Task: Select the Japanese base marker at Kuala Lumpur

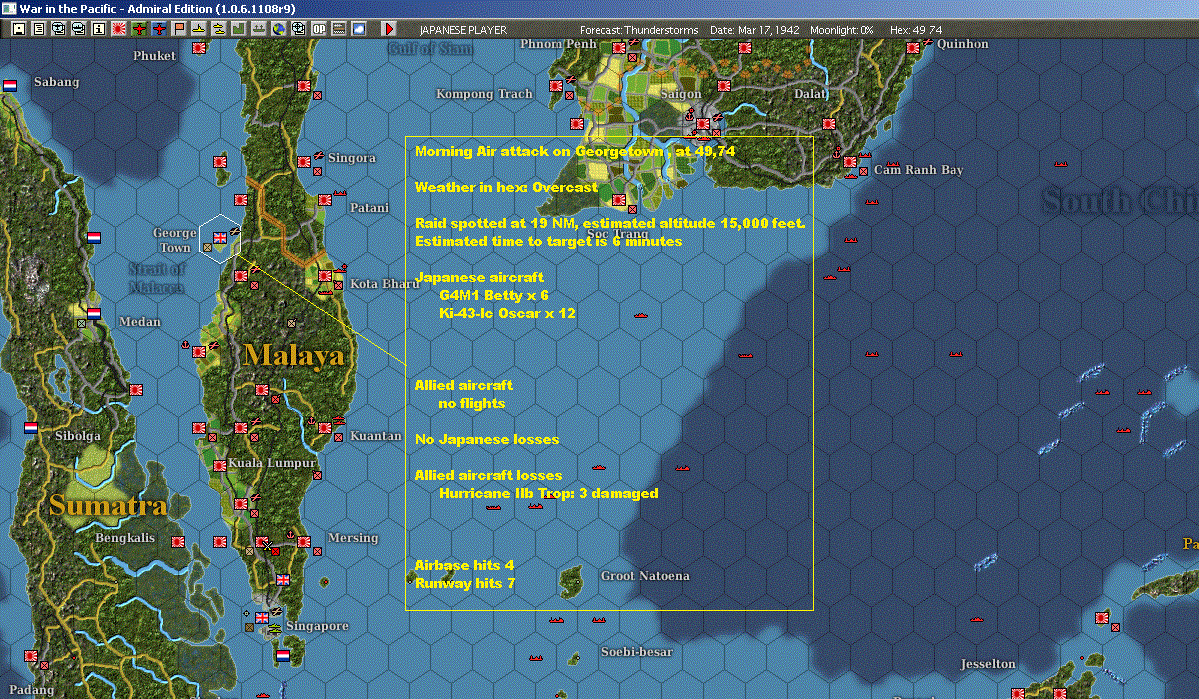Action: click(x=219, y=465)
